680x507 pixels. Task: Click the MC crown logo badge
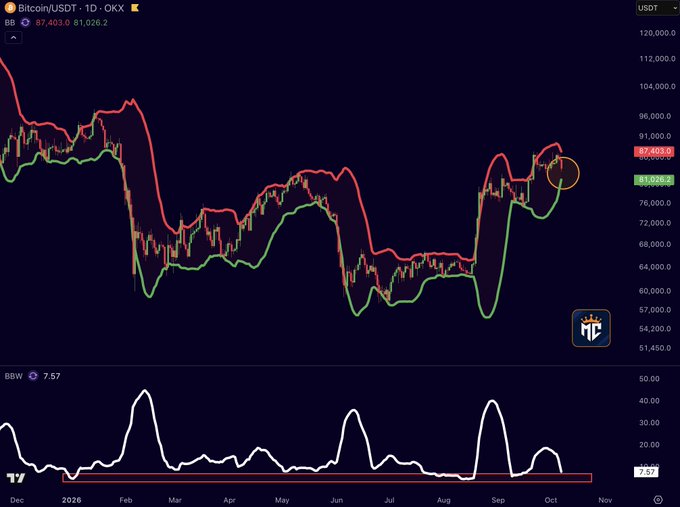pos(591,328)
